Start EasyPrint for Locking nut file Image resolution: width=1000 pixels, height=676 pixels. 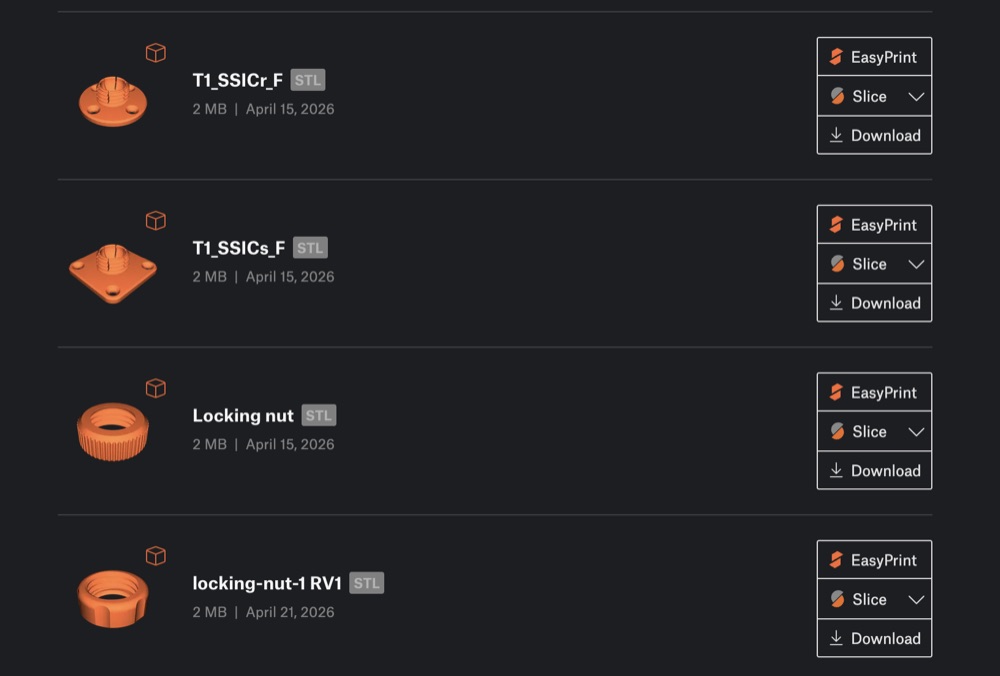click(874, 392)
